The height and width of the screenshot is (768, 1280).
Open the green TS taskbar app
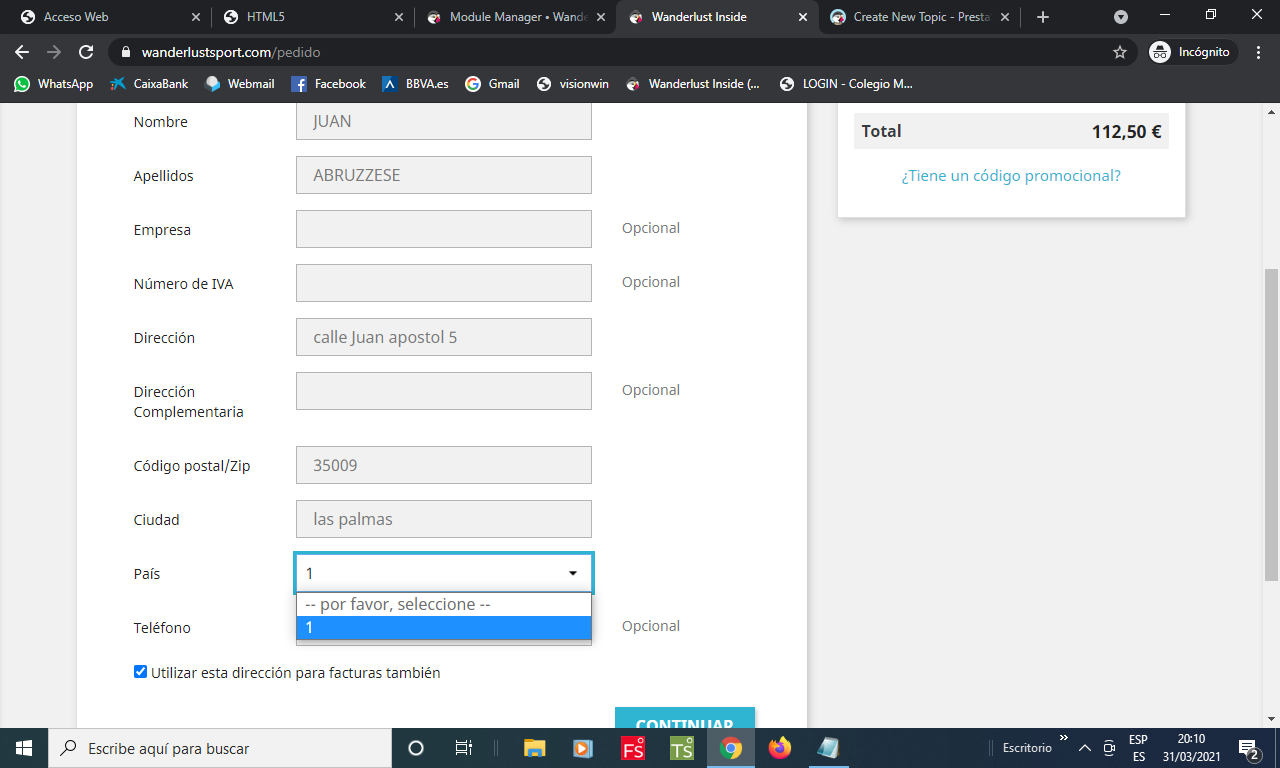tap(682, 748)
